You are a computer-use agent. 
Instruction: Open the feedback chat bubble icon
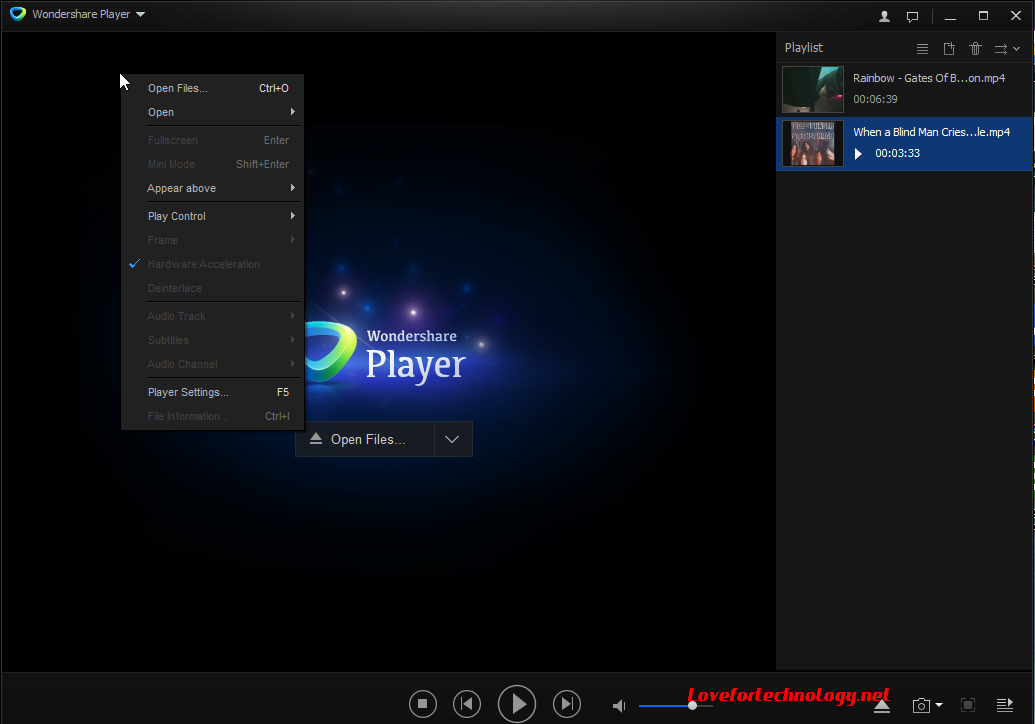tap(912, 17)
